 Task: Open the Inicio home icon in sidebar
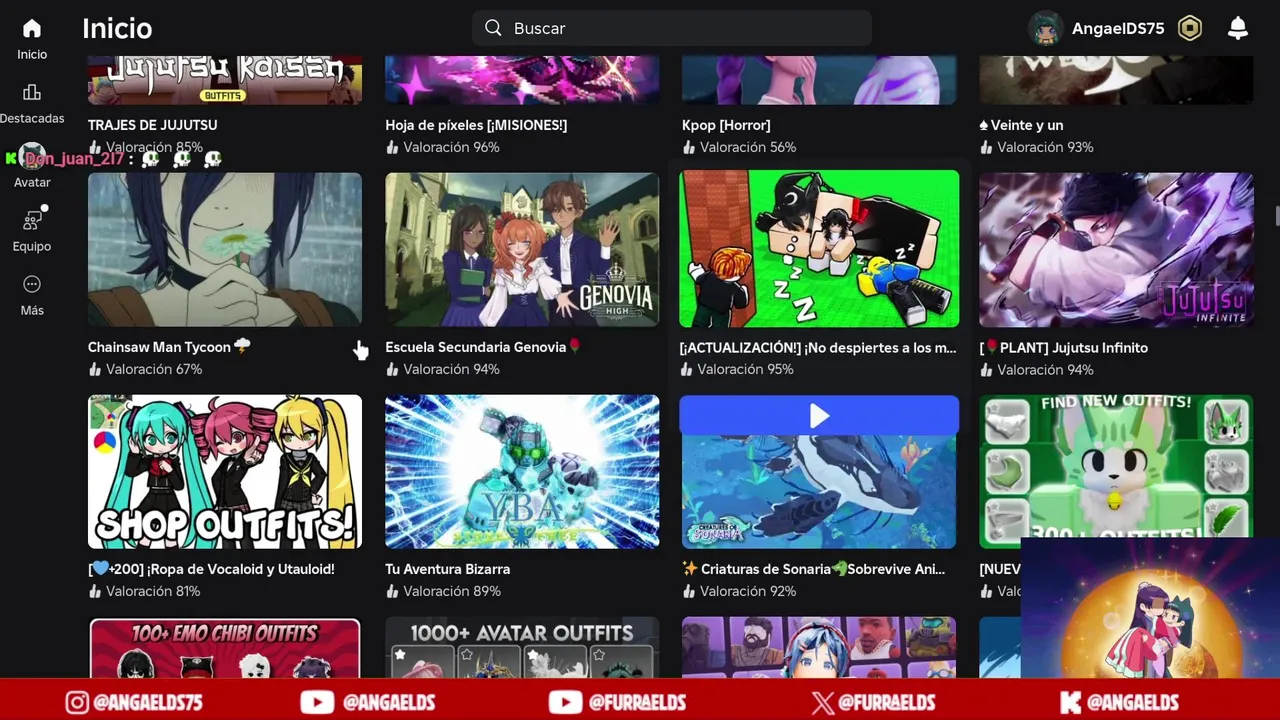[32, 29]
